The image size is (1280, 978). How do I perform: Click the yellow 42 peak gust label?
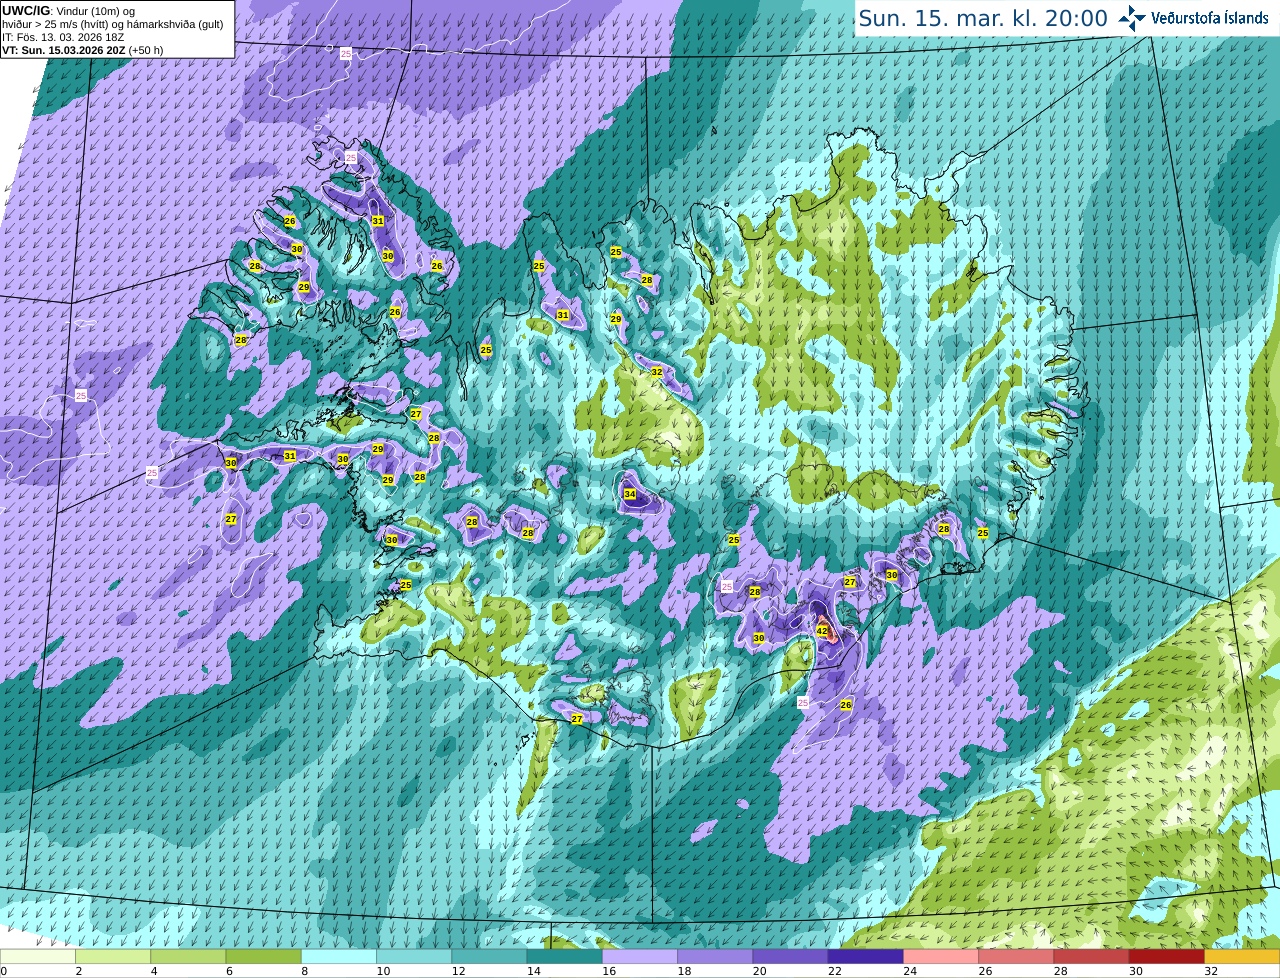822,631
